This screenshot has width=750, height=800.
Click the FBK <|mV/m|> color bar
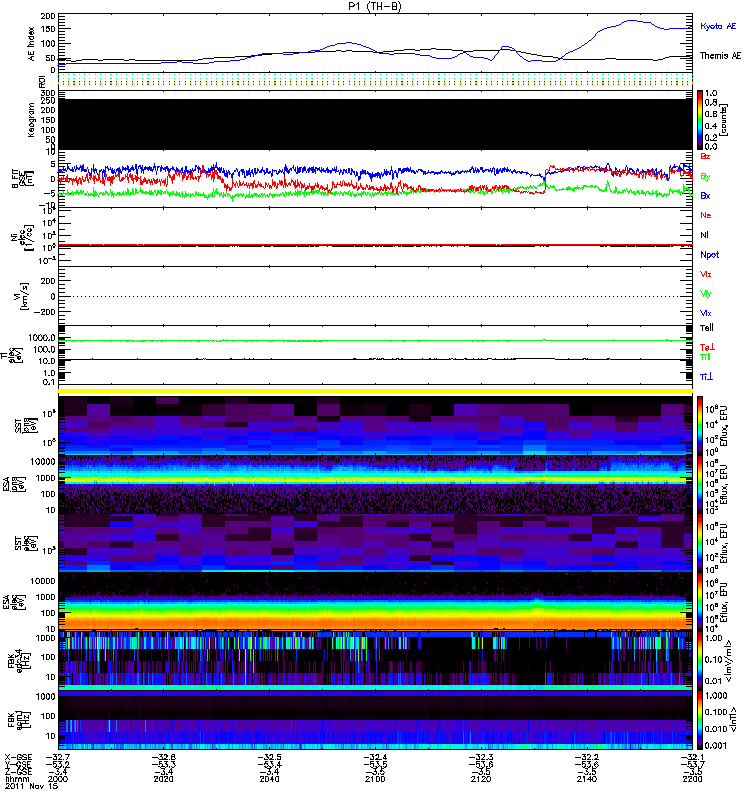coord(700,660)
